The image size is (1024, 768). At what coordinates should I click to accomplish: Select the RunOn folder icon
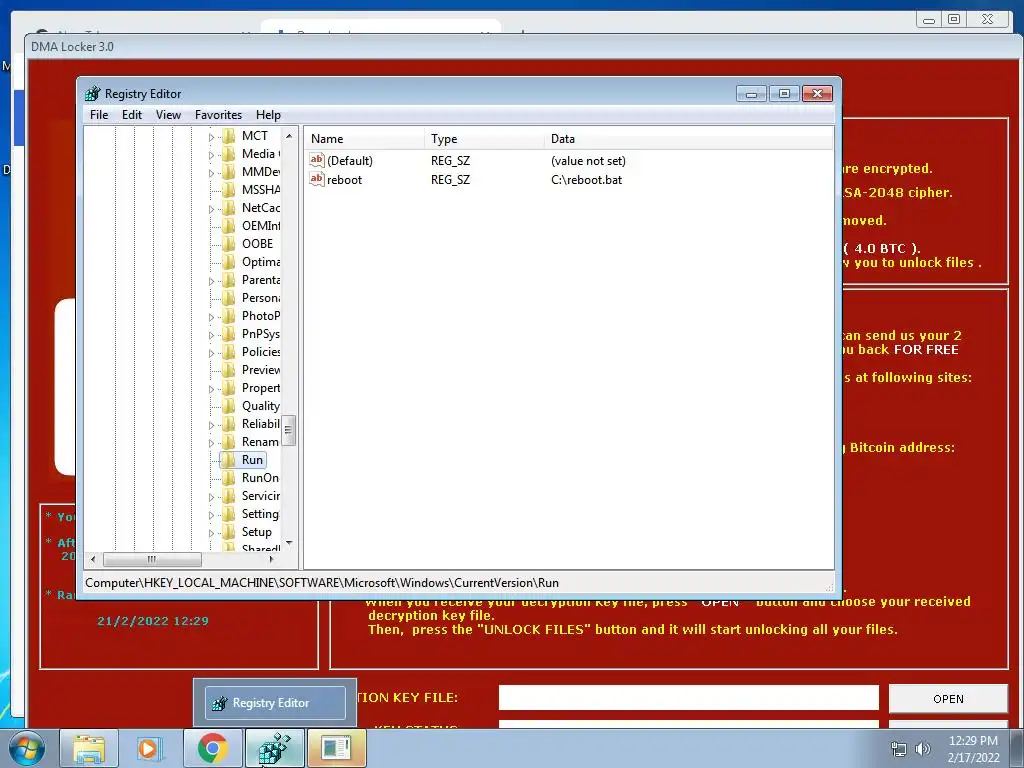[229, 478]
